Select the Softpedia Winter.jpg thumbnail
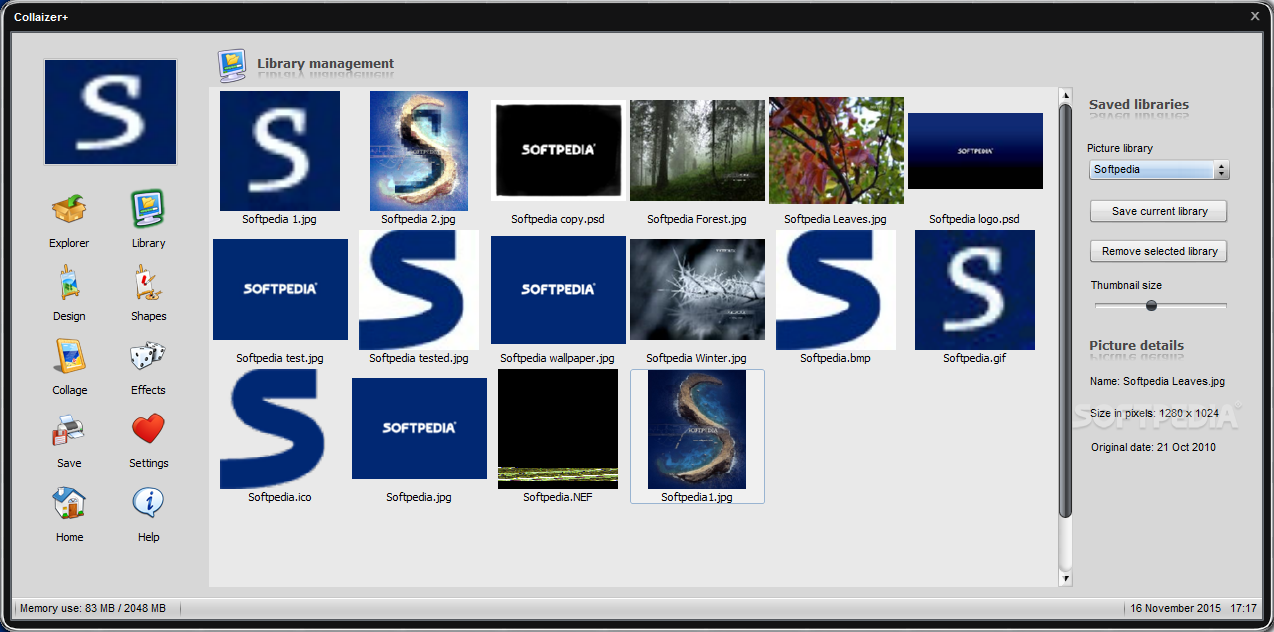Image resolution: width=1274 pixels, height=632 pixels. click(x=697, y=290)
